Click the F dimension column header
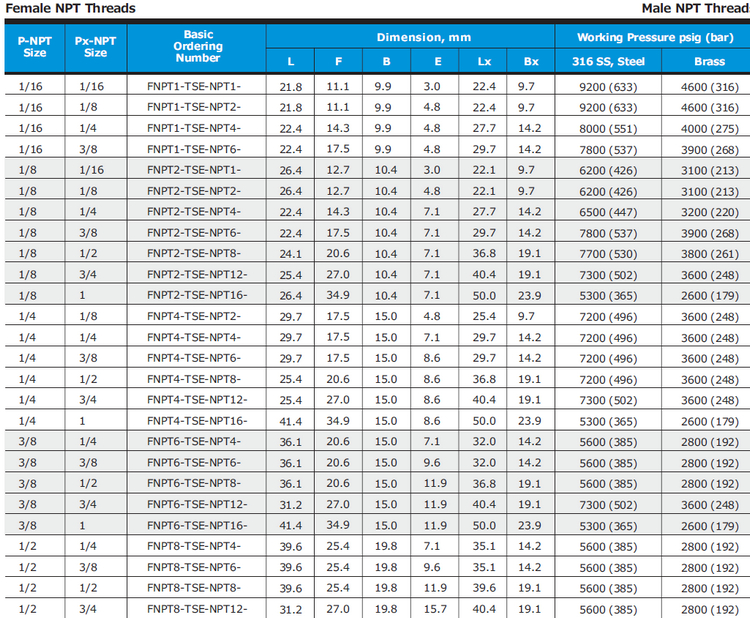The height and width of the screenshot is (618, 750). pos(338,61)
